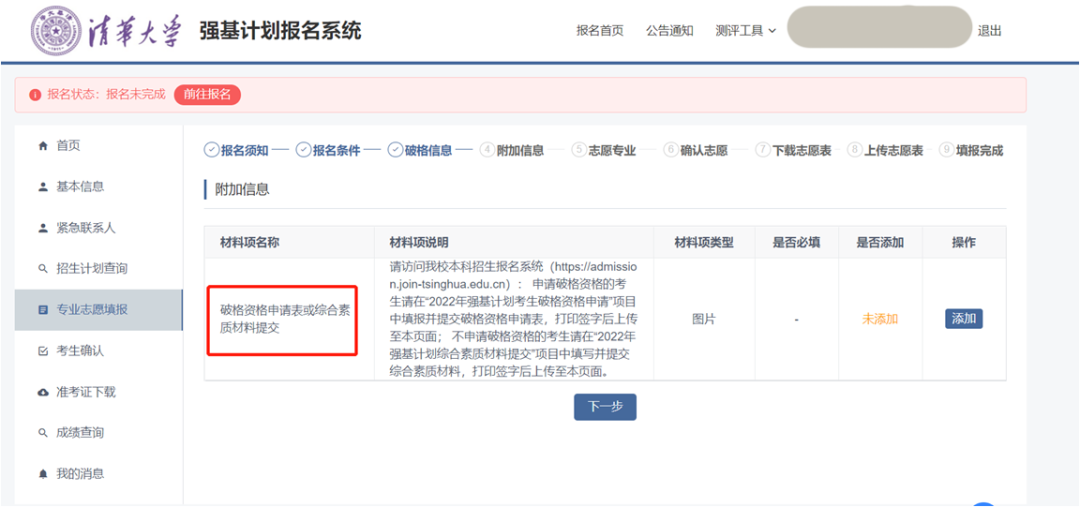Click the search icon beside 招生计划查询
1080x507 pixels.
pos(42,269)
